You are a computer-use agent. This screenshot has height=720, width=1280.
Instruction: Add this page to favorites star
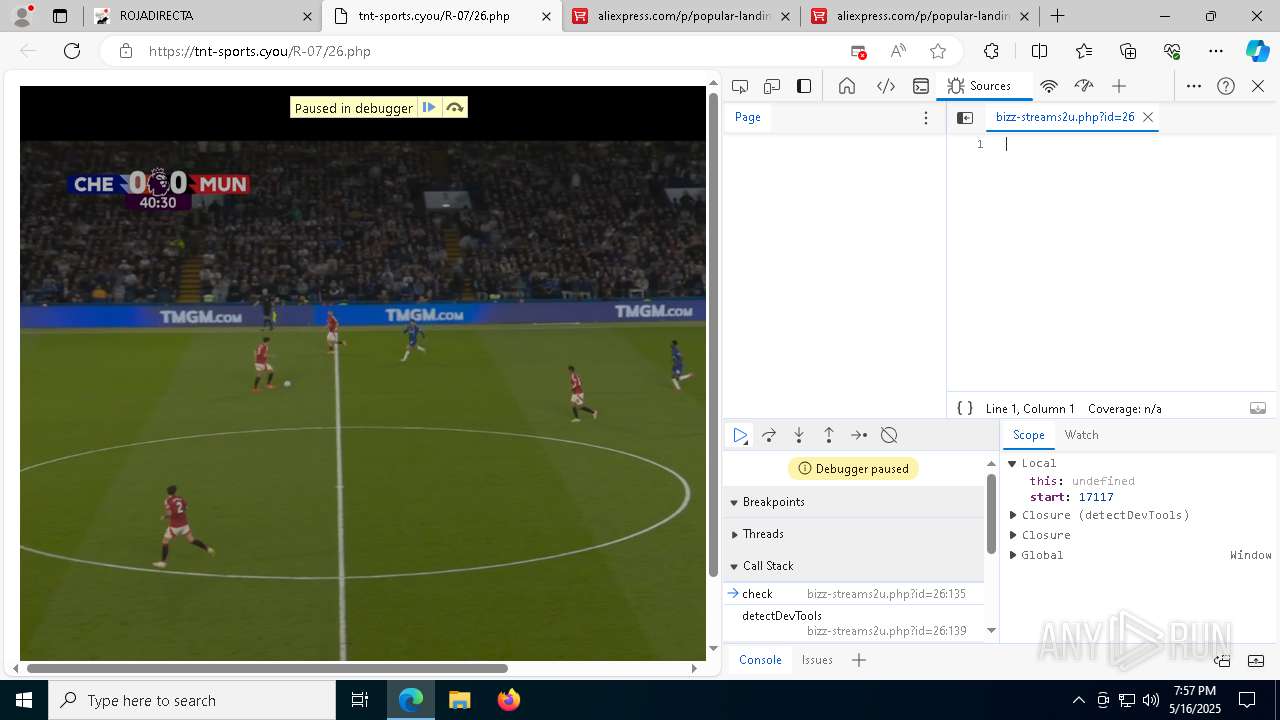pos(938,51)
